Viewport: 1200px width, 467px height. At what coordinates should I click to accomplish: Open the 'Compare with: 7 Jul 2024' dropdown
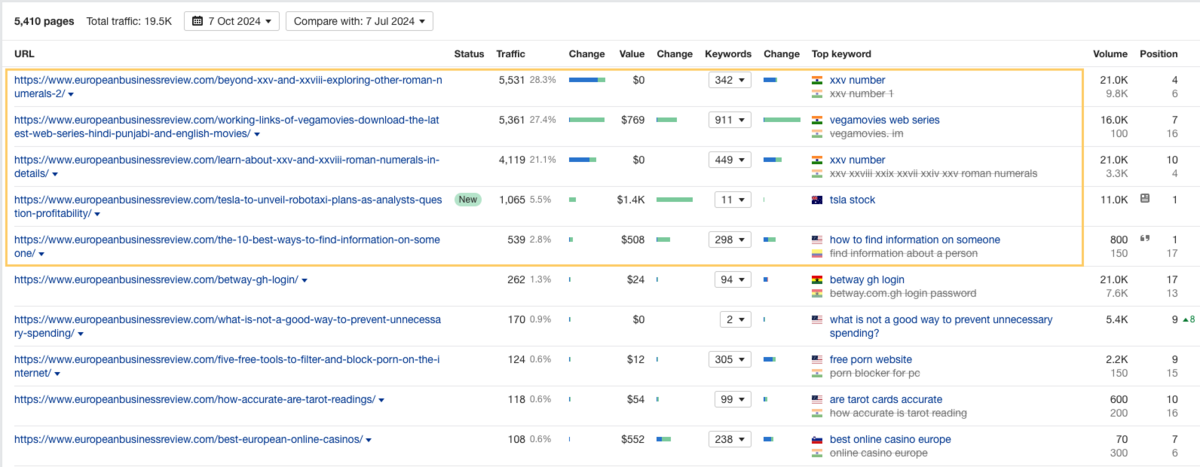(359, 21)
